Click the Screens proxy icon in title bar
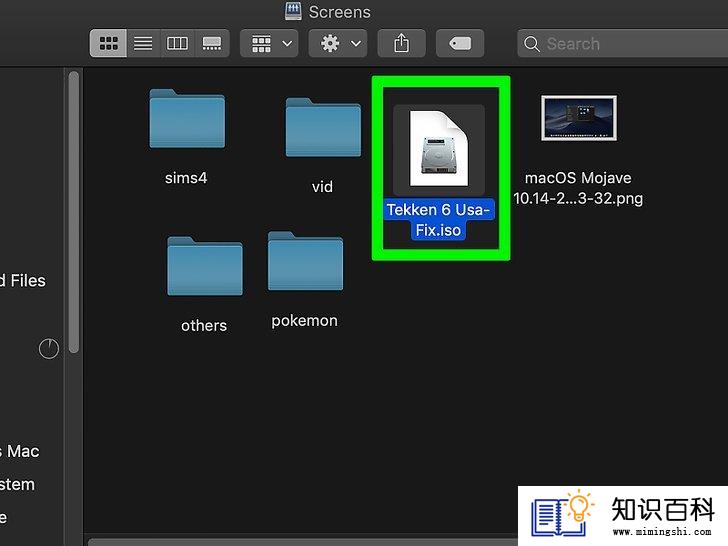The width and height of the screenshot is (728, 546). pos(293,11)
